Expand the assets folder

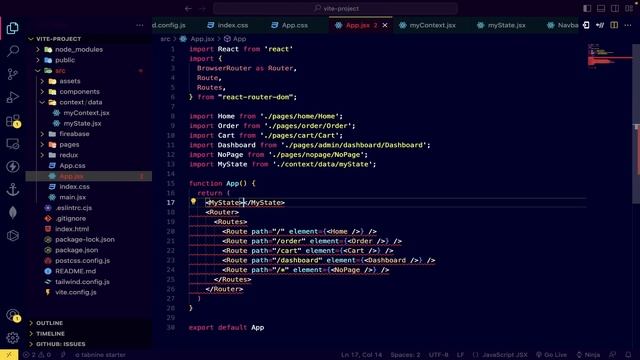pos(42,81)
